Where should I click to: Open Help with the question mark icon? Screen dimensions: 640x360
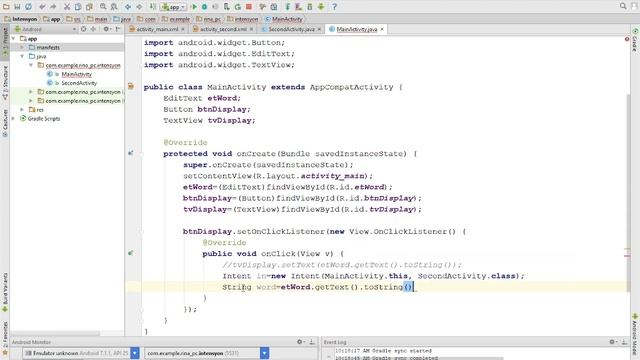point(334,7)
